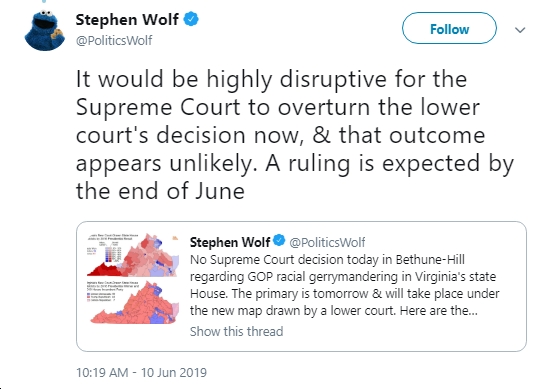Click verified badge beside Stephen Wolf header name
Image resolution: width=537 pixels, height=389 pixels.
191,19
